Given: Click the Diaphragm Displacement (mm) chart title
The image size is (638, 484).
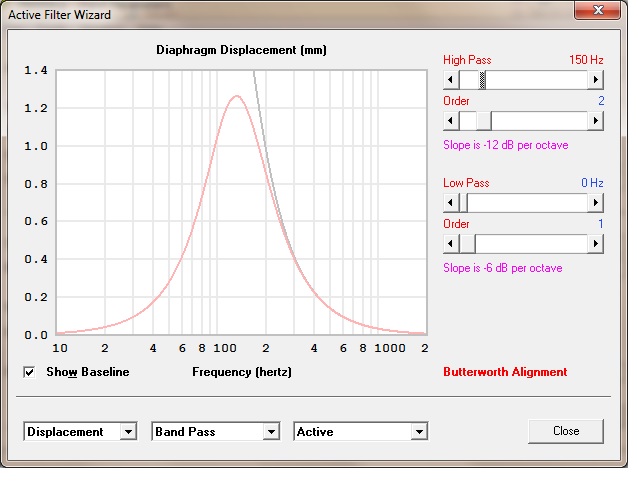Looking at the screenshot, I should coord(241,50).
